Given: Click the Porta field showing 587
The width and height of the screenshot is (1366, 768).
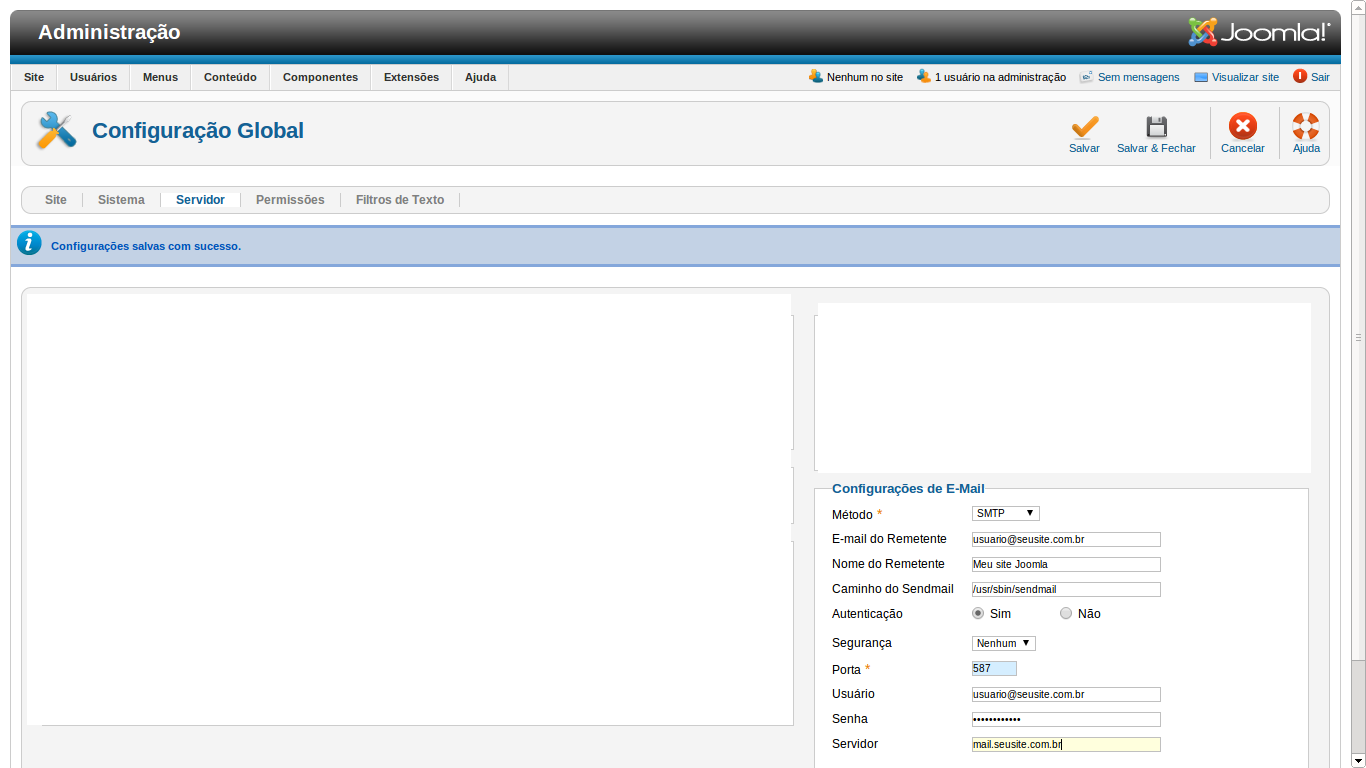Looking at the screenshot, I should 994,668.
